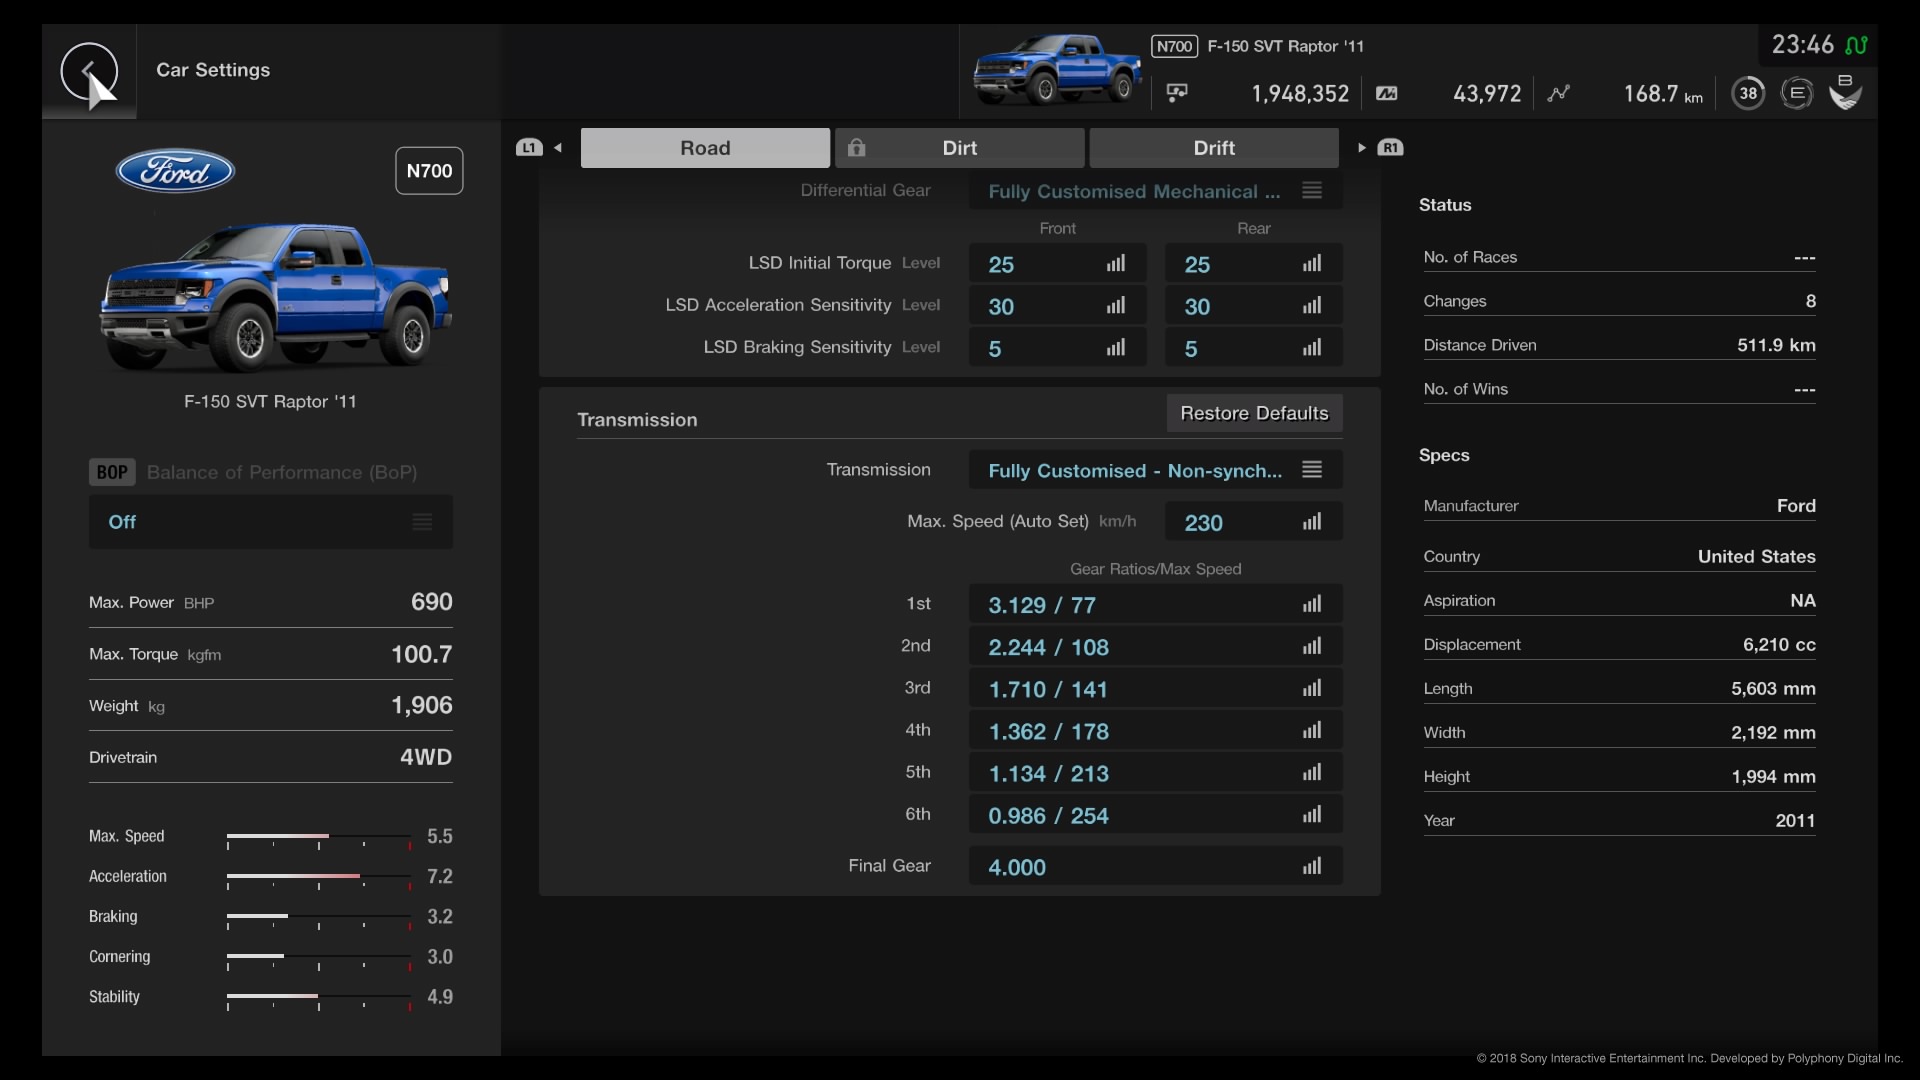Click the Displacement 6,210 cc value

[x=1779, y=645]
